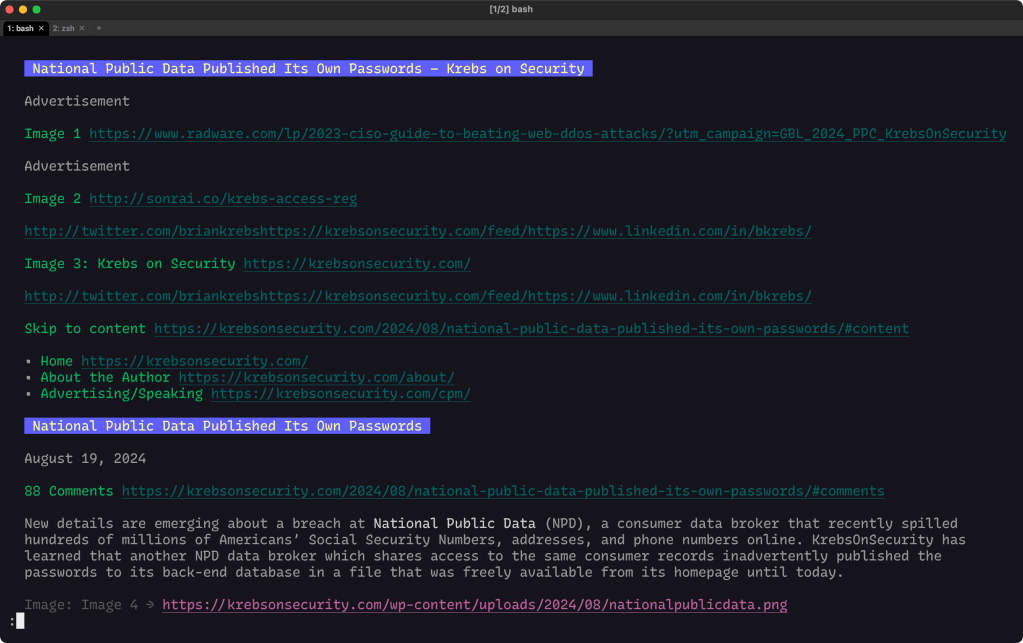Click the pager prompt cursor at bottom
This screenshot has height=643, width=1023.
(19, 621)
